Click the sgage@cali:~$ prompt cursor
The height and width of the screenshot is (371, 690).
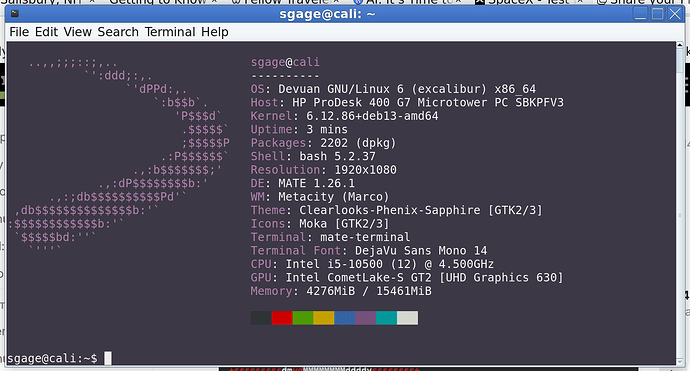108,358
